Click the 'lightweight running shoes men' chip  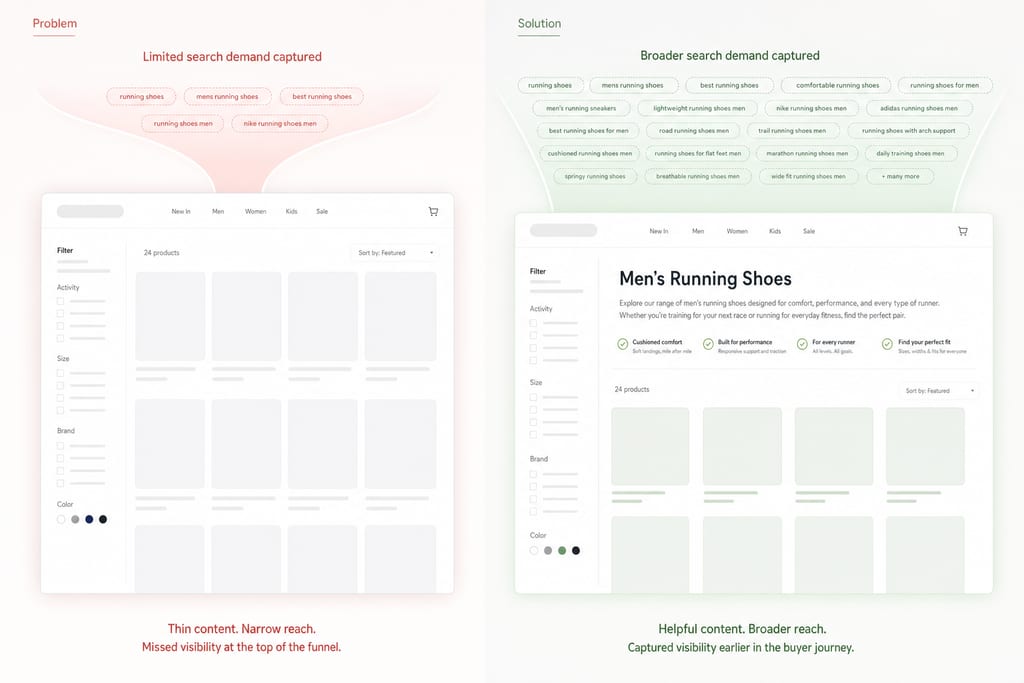point(699,108)
